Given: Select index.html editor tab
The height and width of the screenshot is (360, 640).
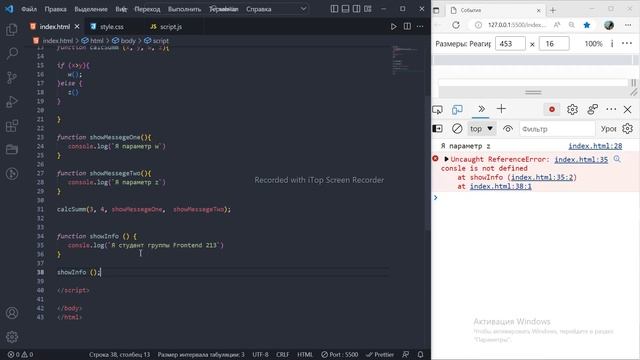Looking at the screenshot, I should (x=54, y=27).
